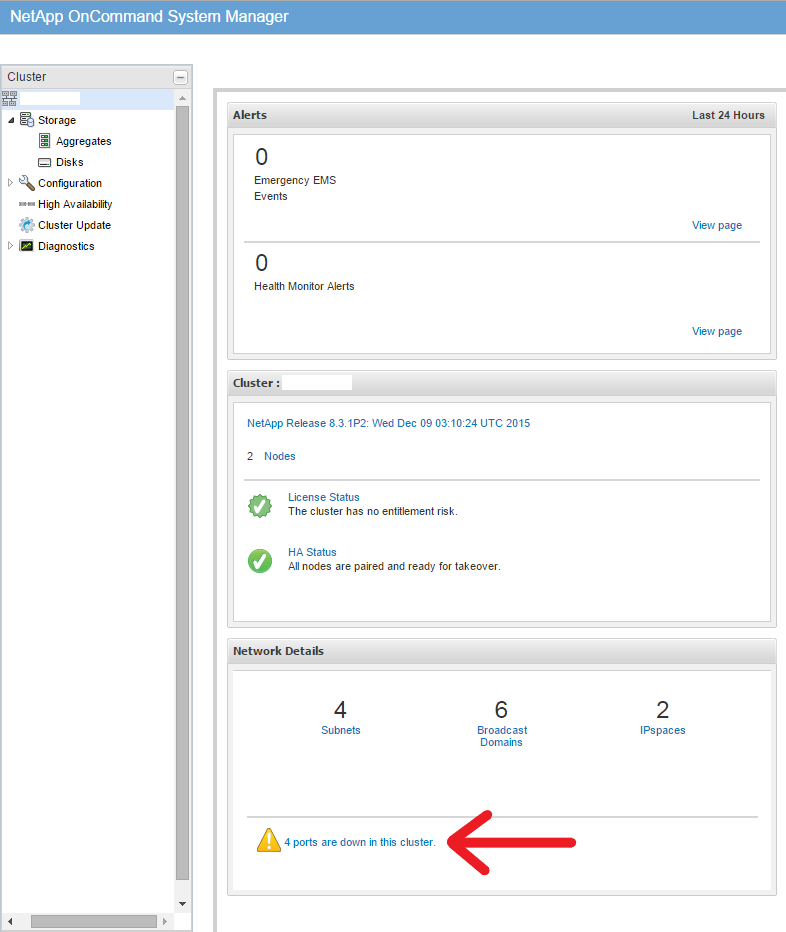Open View page for Health Monitor Alerts

point(716,331)
